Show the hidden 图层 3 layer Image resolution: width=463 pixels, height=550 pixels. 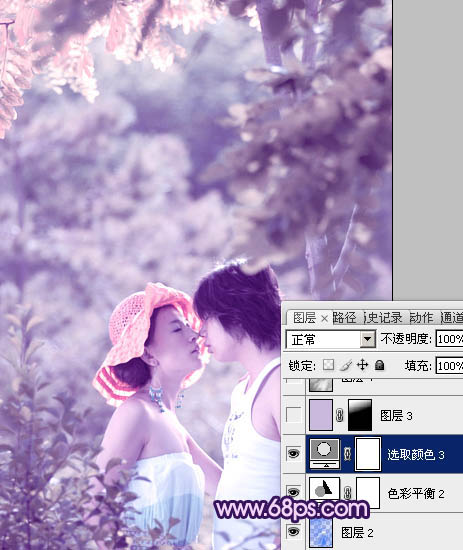tap(293, 415)
